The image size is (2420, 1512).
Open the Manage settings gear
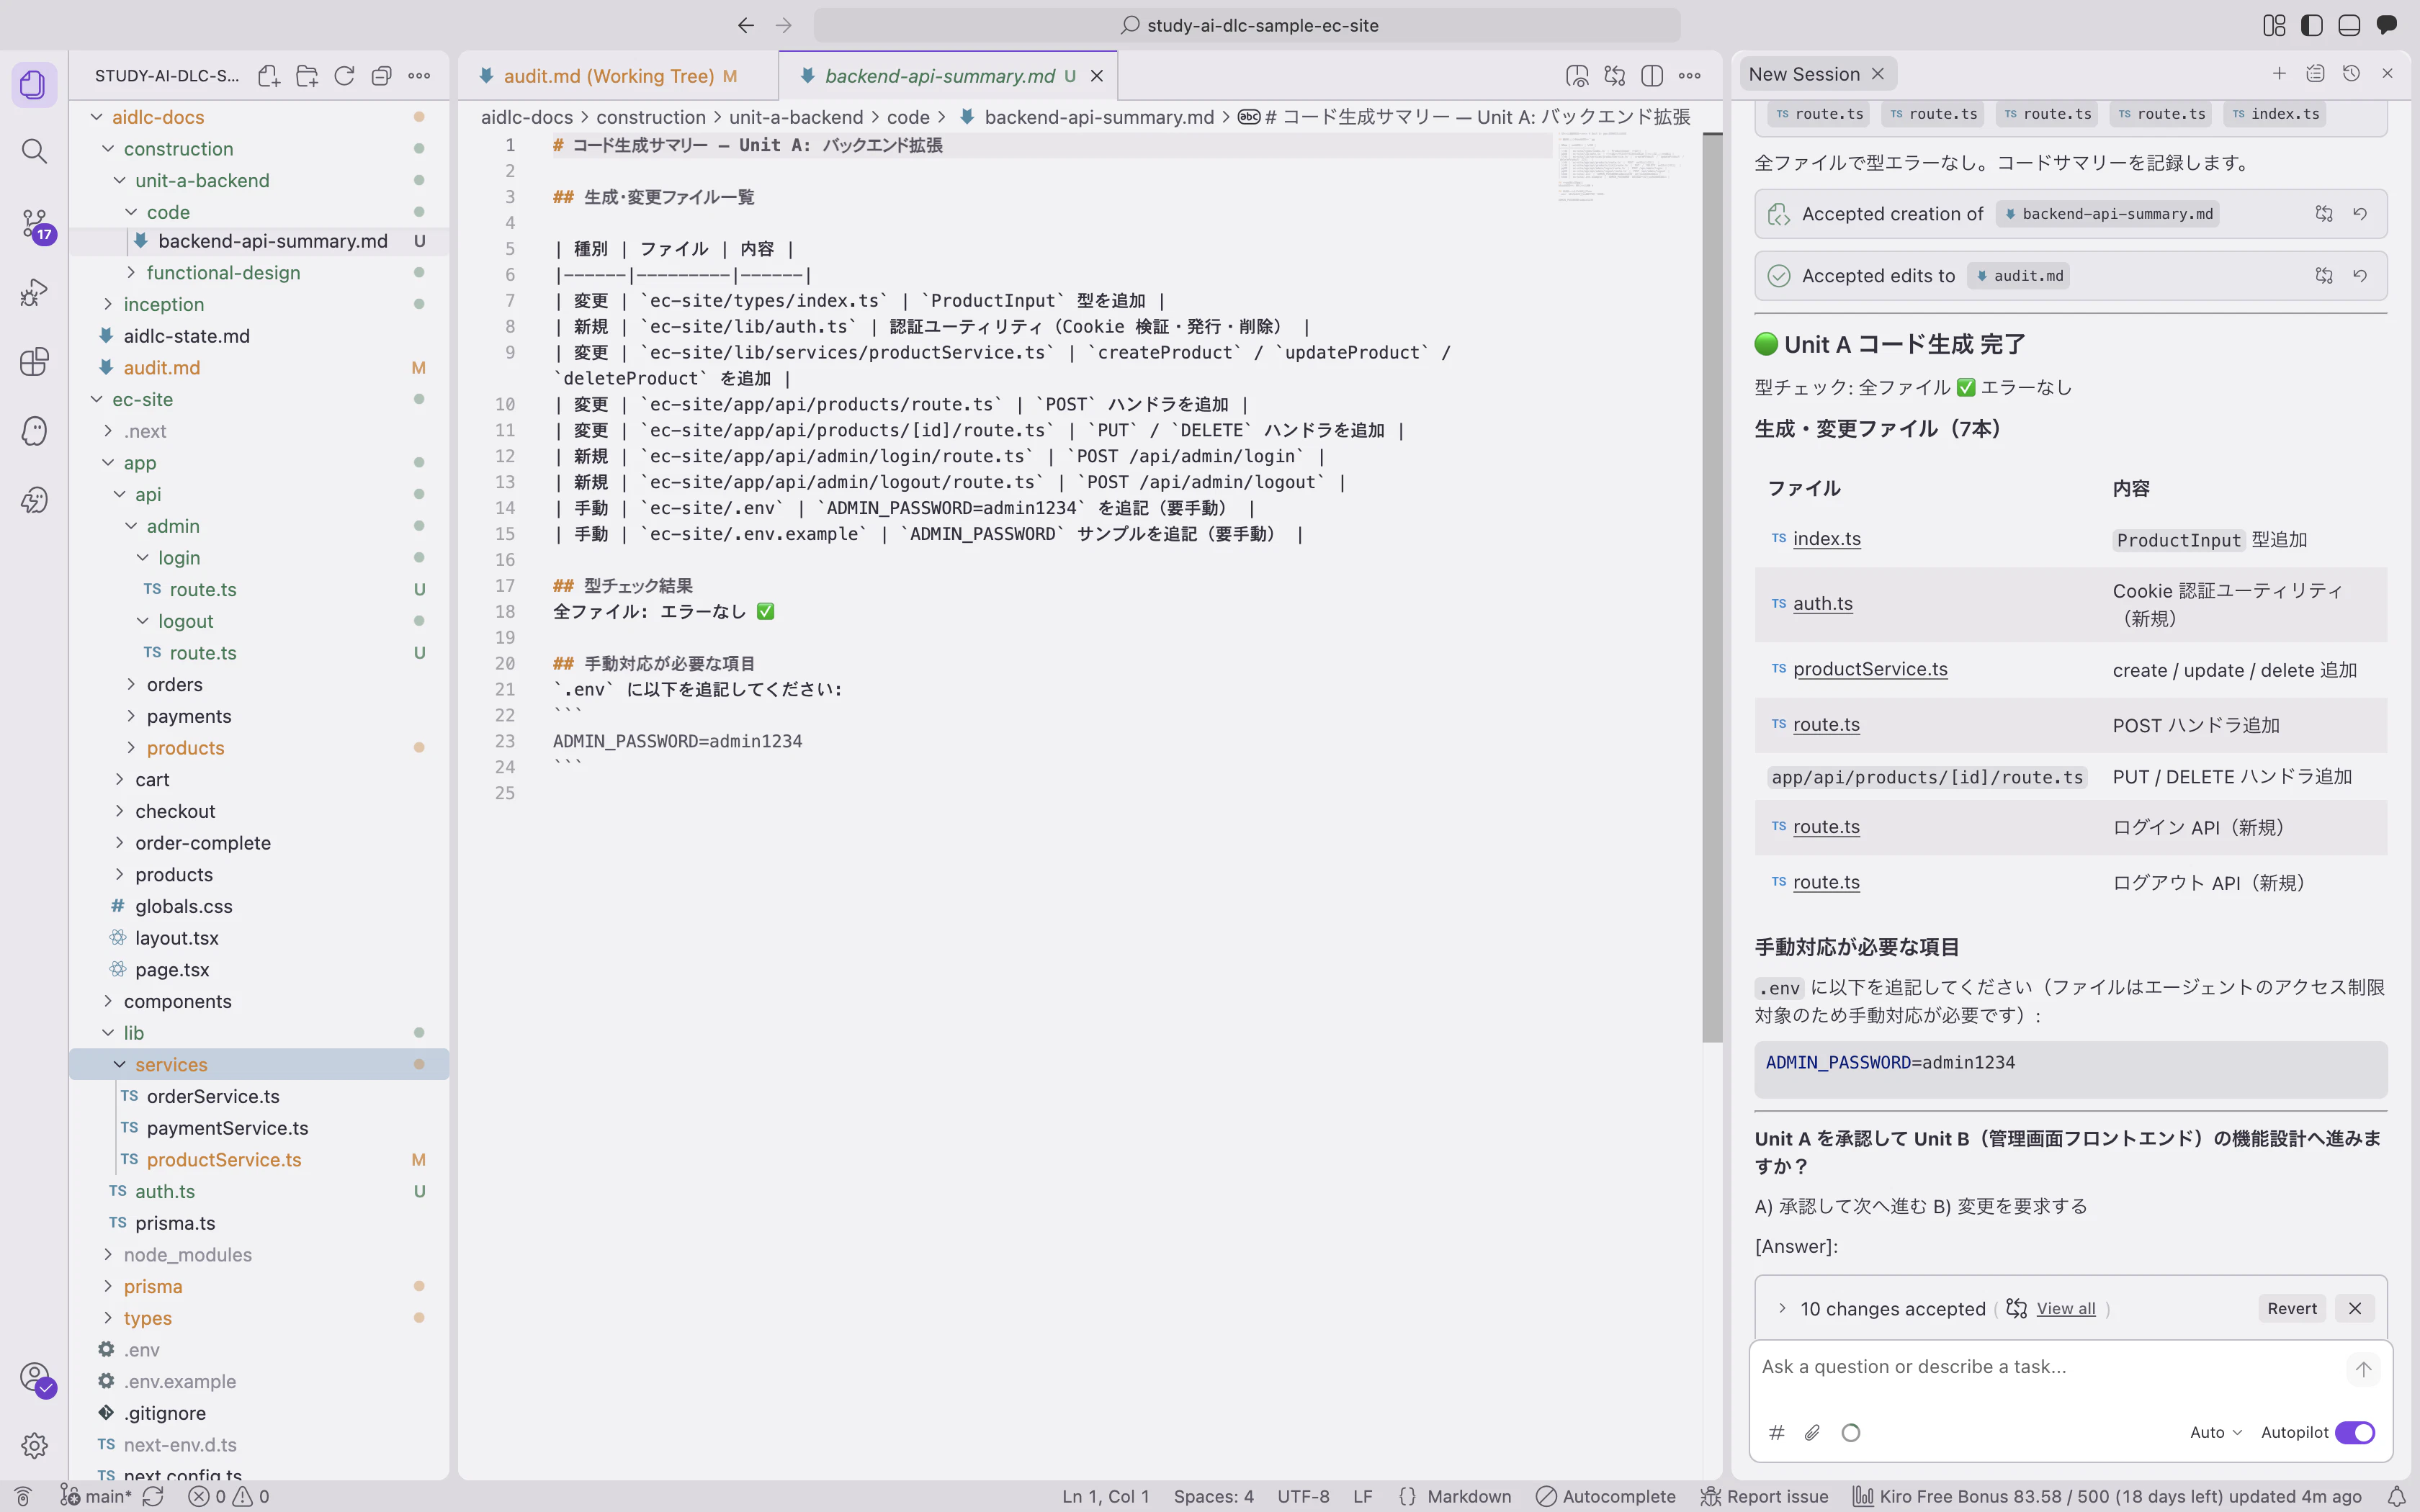tap(34, 1445)
